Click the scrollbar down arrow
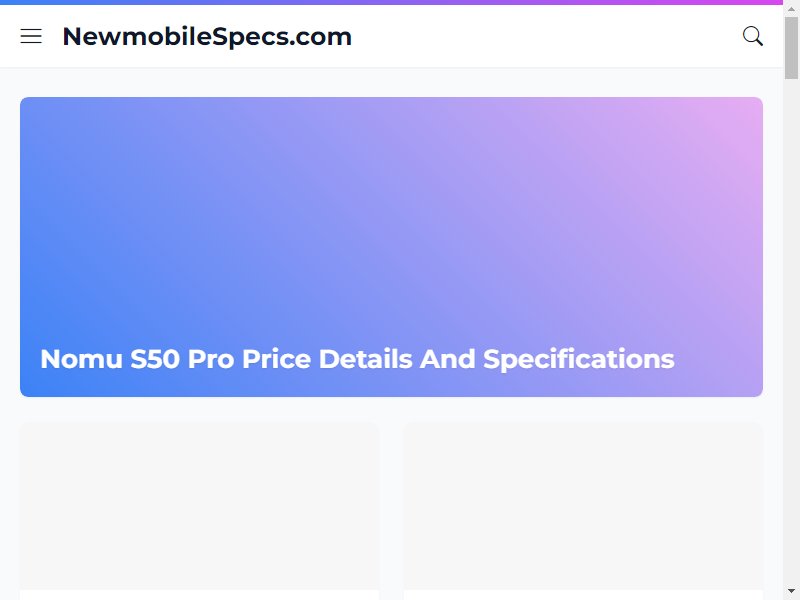Image resolution: width=800 pixels, height=600 pixels. pyautogui.click(x=791, y=591)
